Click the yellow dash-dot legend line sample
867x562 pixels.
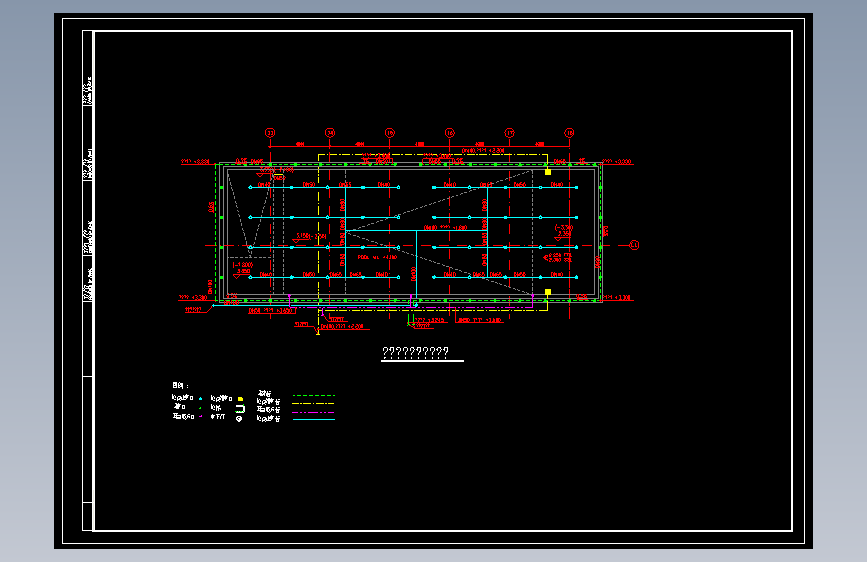(x=314, y=404)
